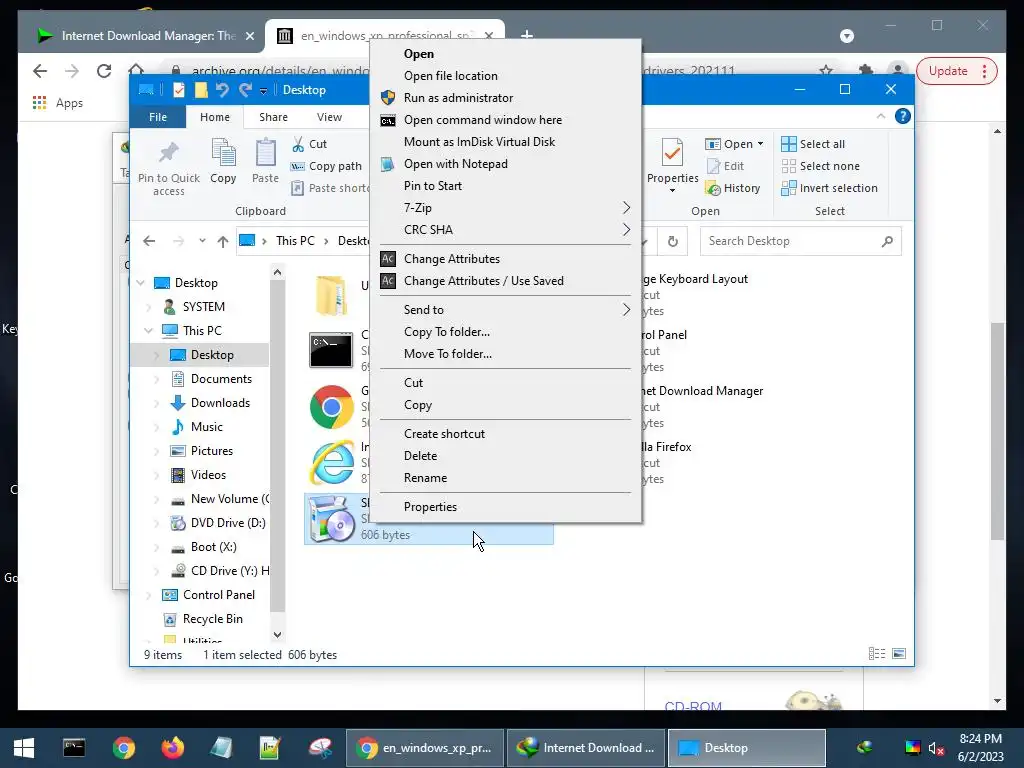Image resolution: width=1024 pixels, height=768 pixels.
Task: Click command prompt shortcut icon in list
Action: (331, 349)
